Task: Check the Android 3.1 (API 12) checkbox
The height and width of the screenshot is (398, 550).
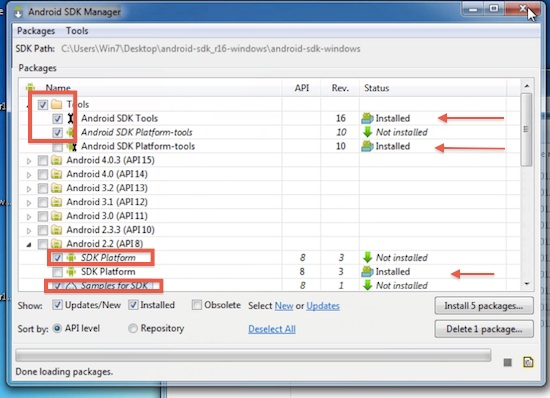Action: click(43, 202)
